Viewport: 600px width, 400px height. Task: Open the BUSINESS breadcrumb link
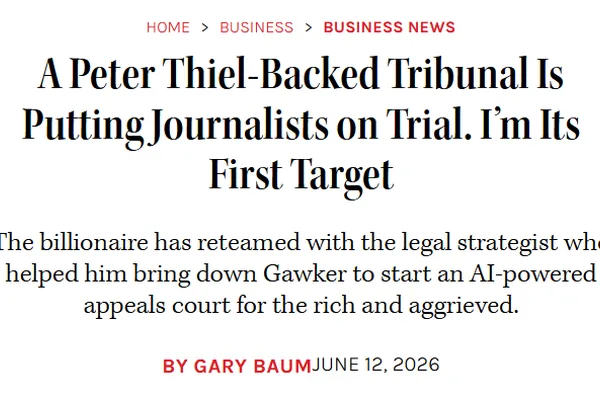[x=256, y=28]
